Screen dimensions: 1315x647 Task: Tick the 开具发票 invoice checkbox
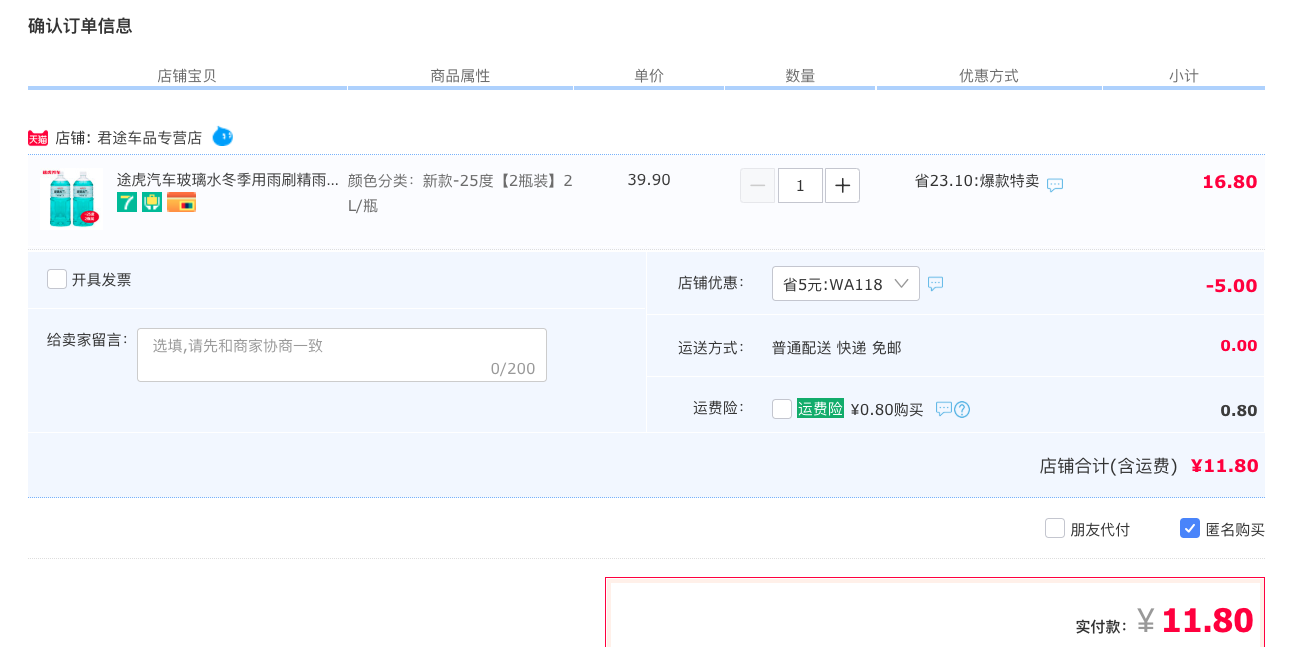point(57,279)
